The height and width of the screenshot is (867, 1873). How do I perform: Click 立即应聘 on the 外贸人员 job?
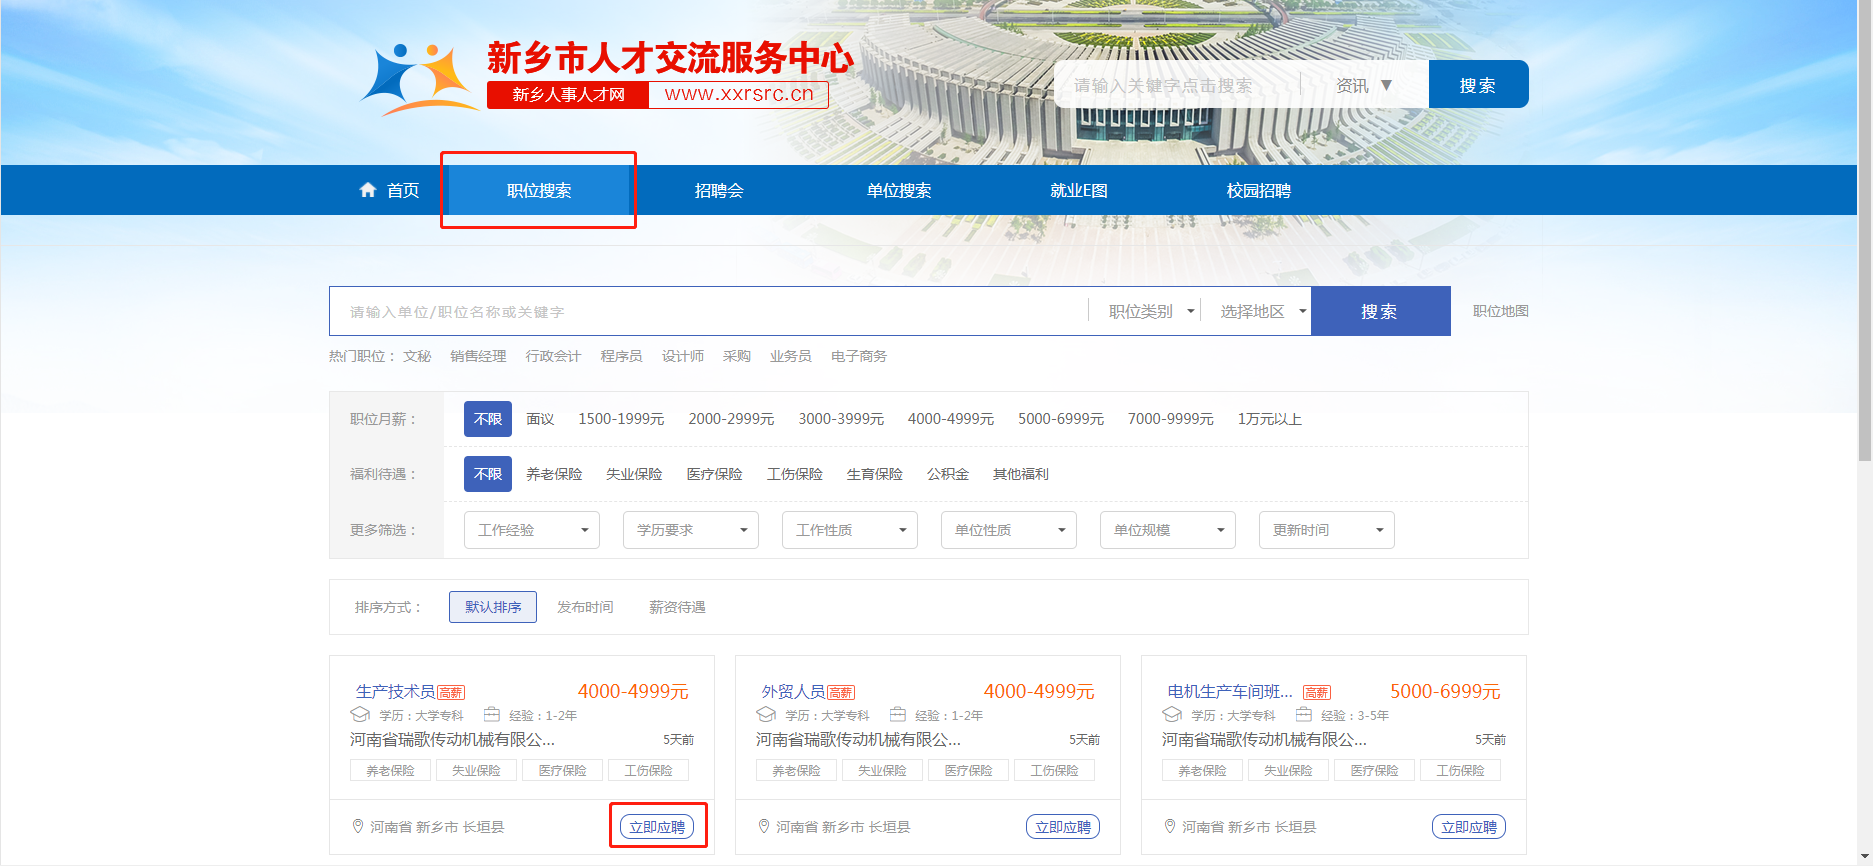[1062, 827]
